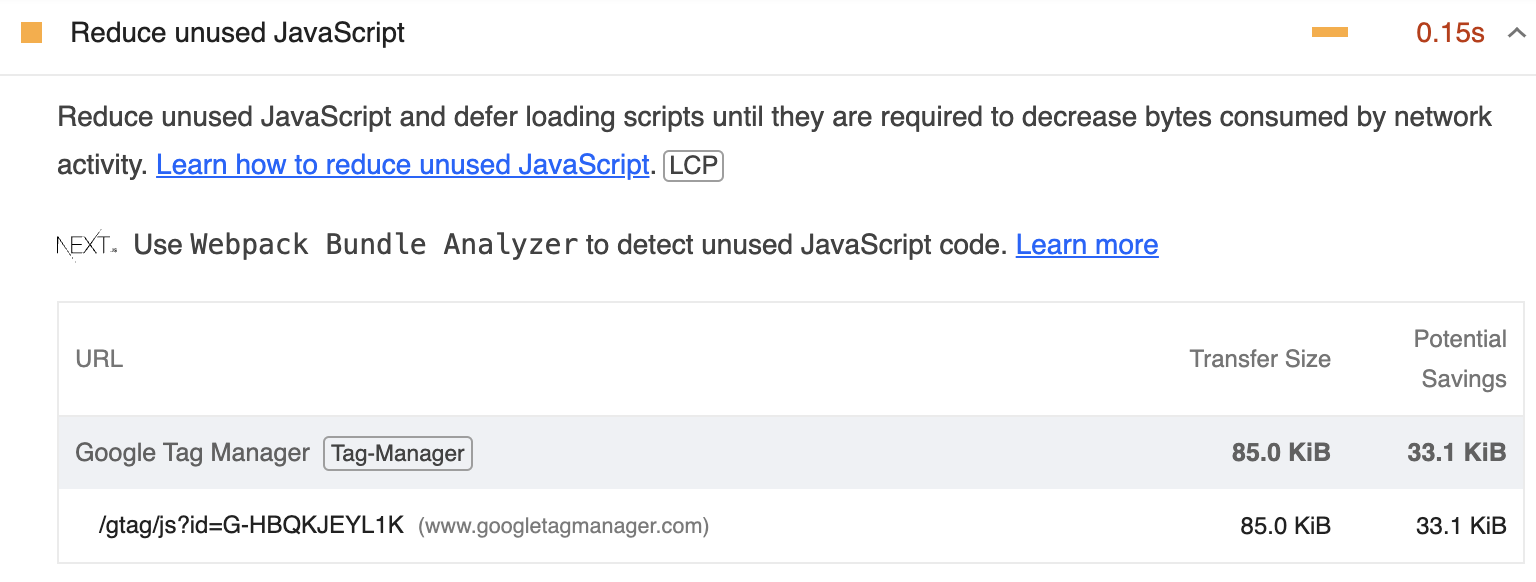The width and height of the screenshot is (1536, 582).
Task: Click the orange savings bar indicator
Action: point(1330,31)
